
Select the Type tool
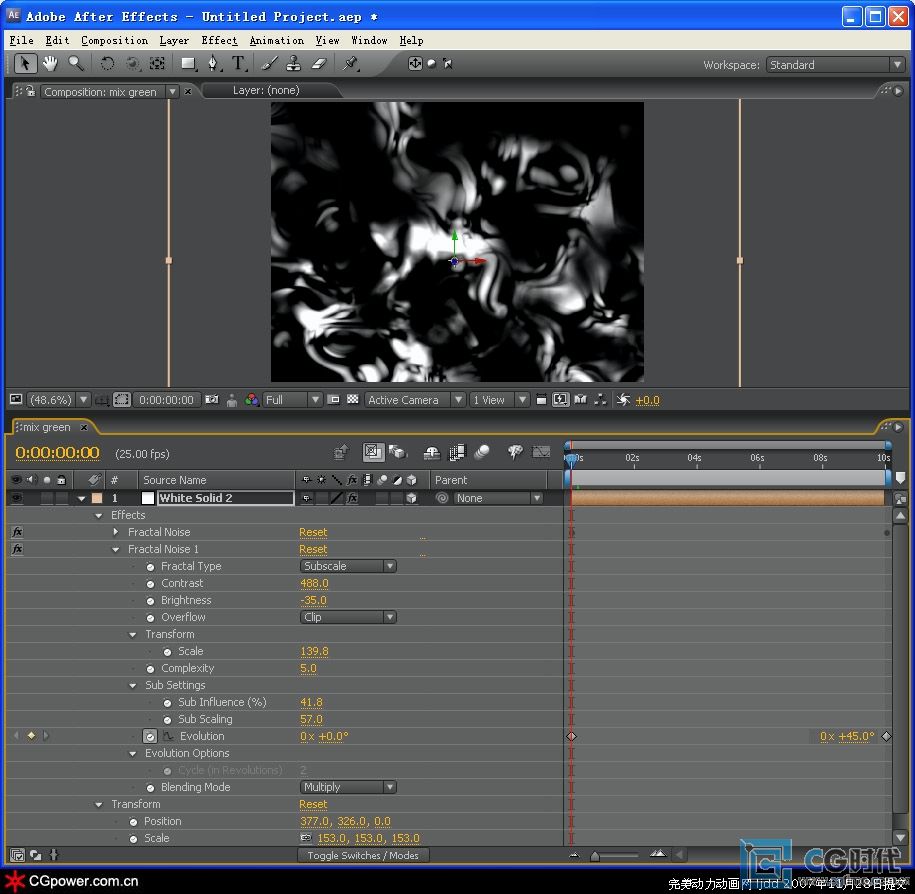pyautogui.click(x=239, y=64)
